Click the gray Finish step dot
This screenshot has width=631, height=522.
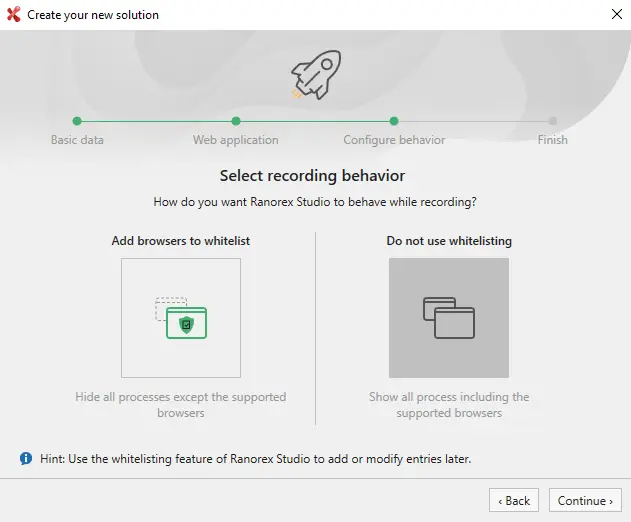[552, 121]
